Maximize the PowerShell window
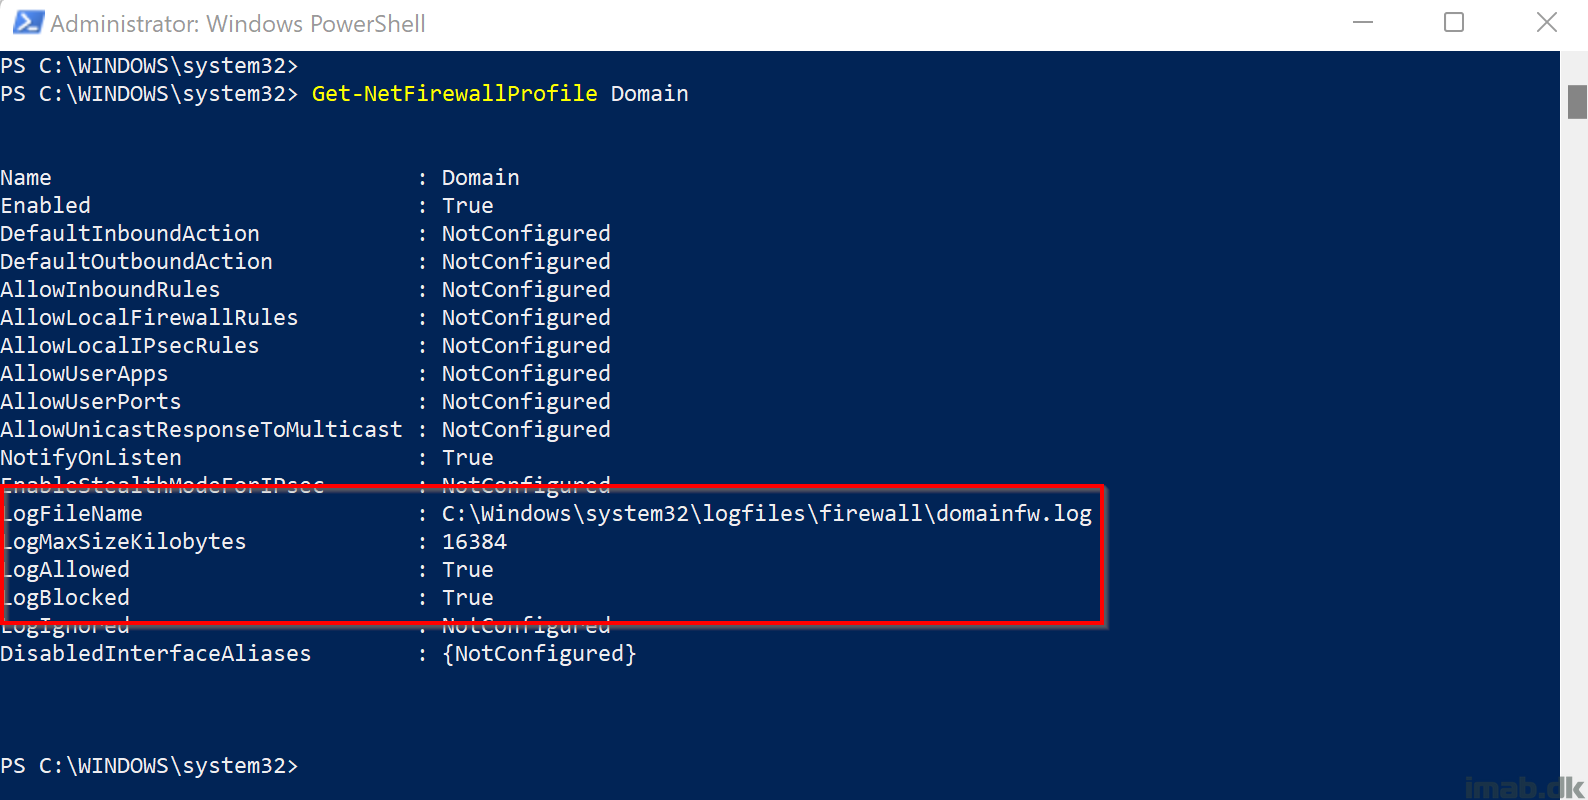Screen dimensions: 1588x800 [x=1454, y=23]
